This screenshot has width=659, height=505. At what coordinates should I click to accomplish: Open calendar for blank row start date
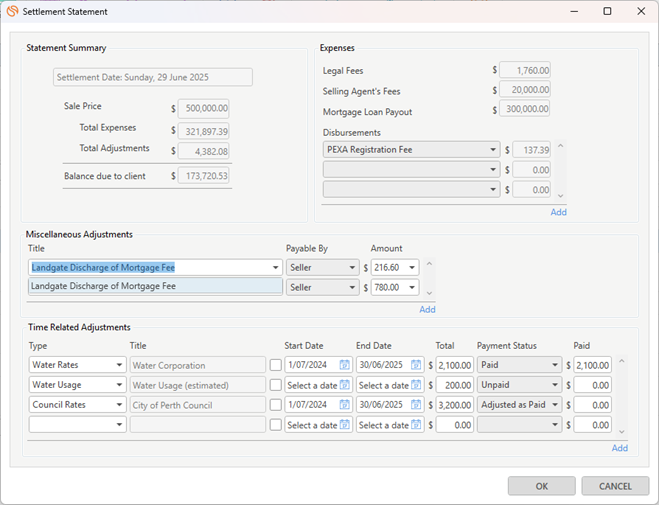tap(345, 425)
